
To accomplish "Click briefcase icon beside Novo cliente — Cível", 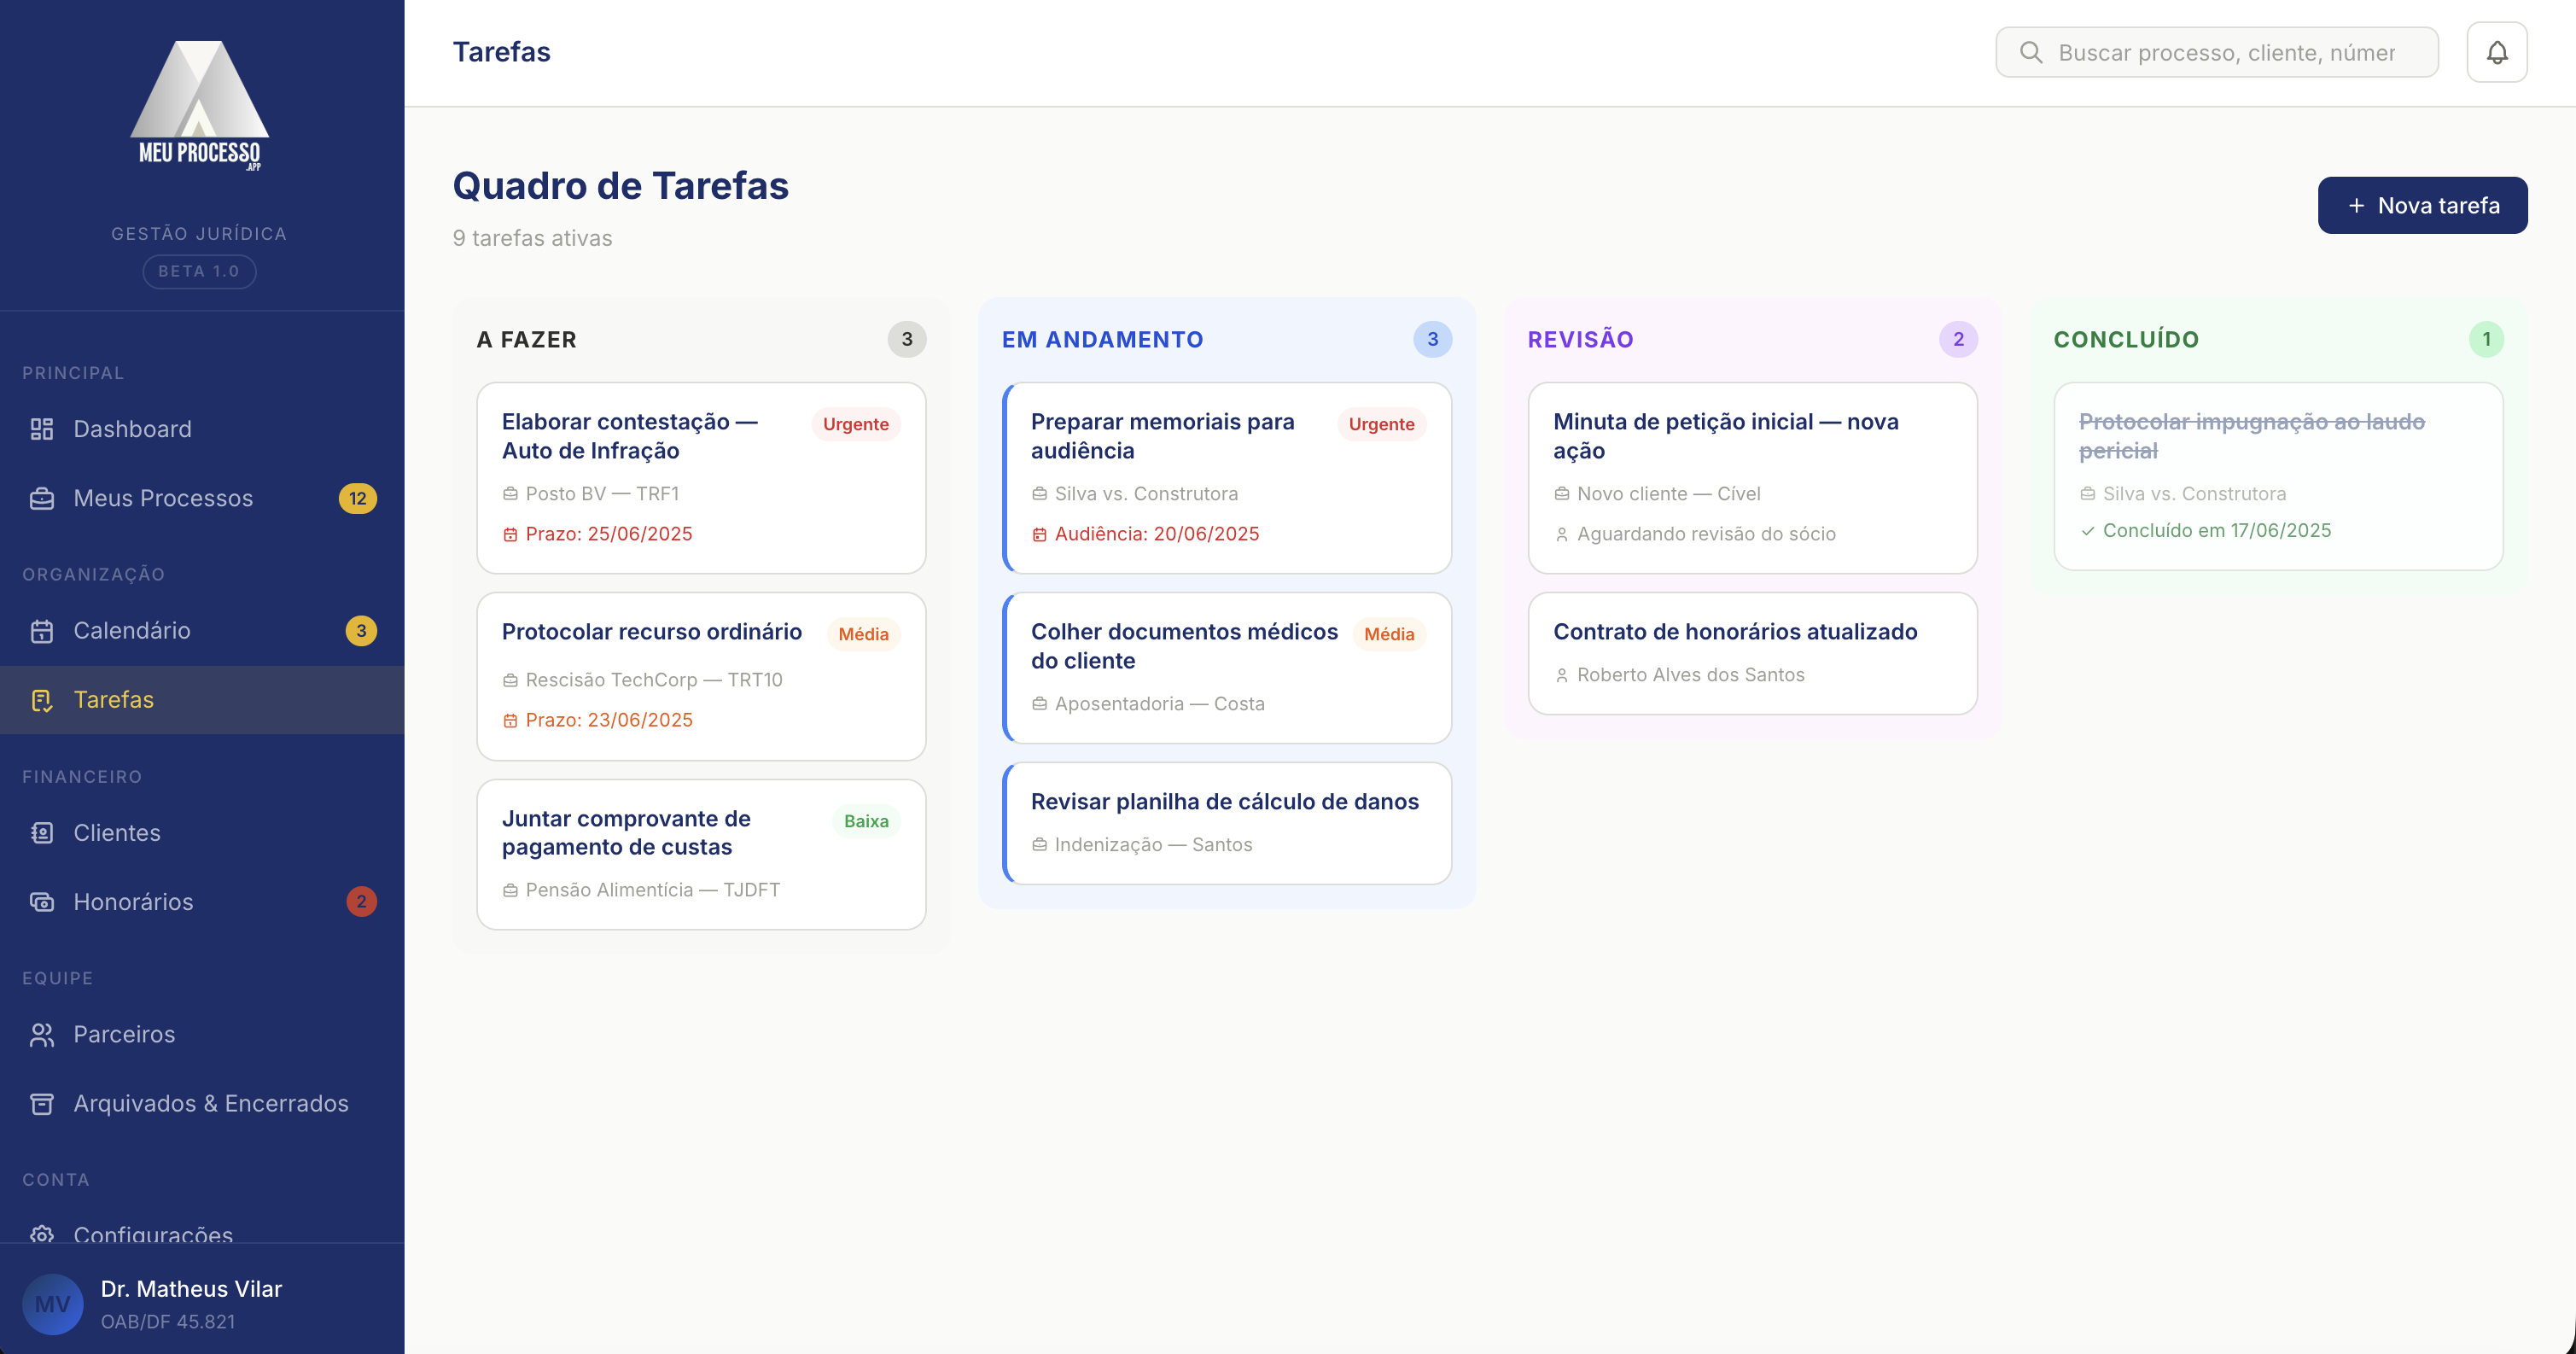I will 1561,494.
